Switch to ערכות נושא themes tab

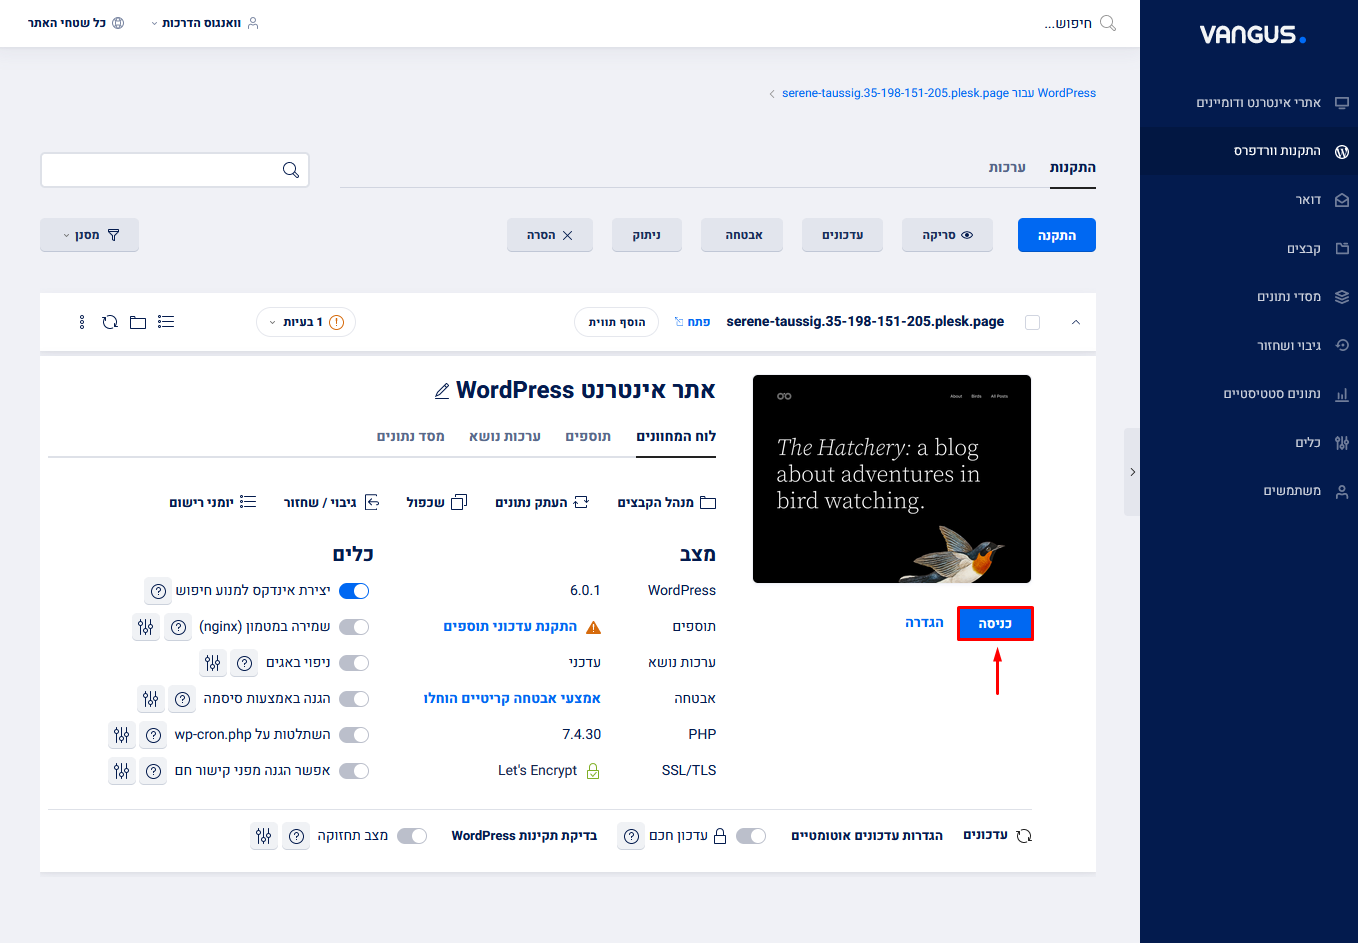(x=505, y=436)
